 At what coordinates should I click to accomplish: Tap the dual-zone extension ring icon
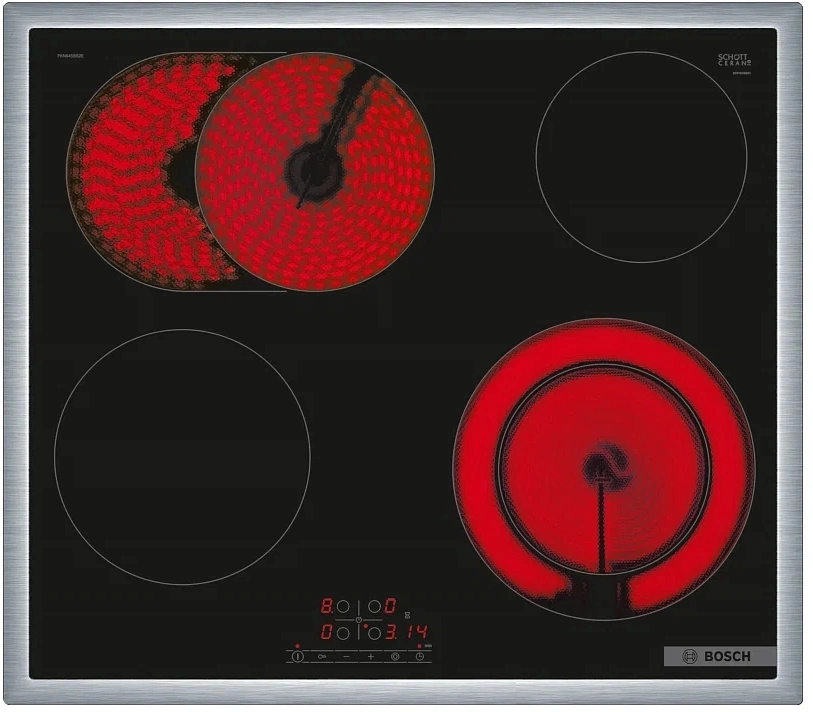click(x=395, y=656)
